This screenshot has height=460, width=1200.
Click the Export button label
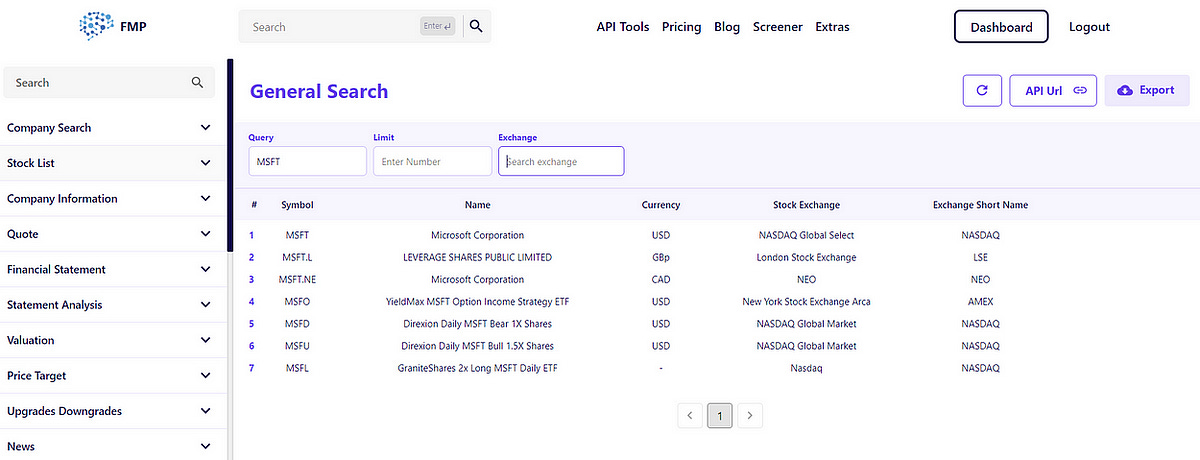(x=1157, y=90)
